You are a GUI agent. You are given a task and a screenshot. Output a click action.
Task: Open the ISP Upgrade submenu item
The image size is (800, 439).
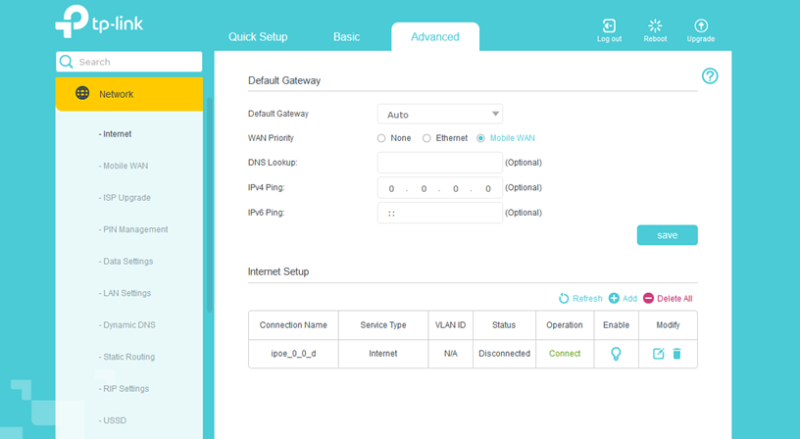coord(124,198)
